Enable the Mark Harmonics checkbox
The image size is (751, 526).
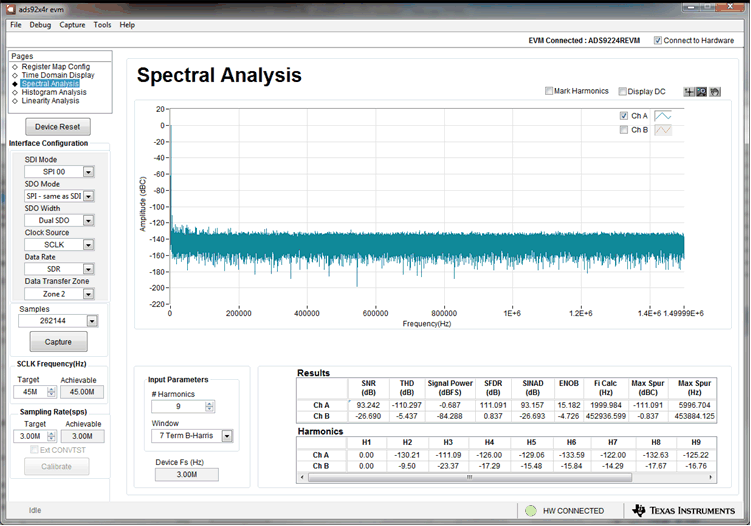click(550, 91)
